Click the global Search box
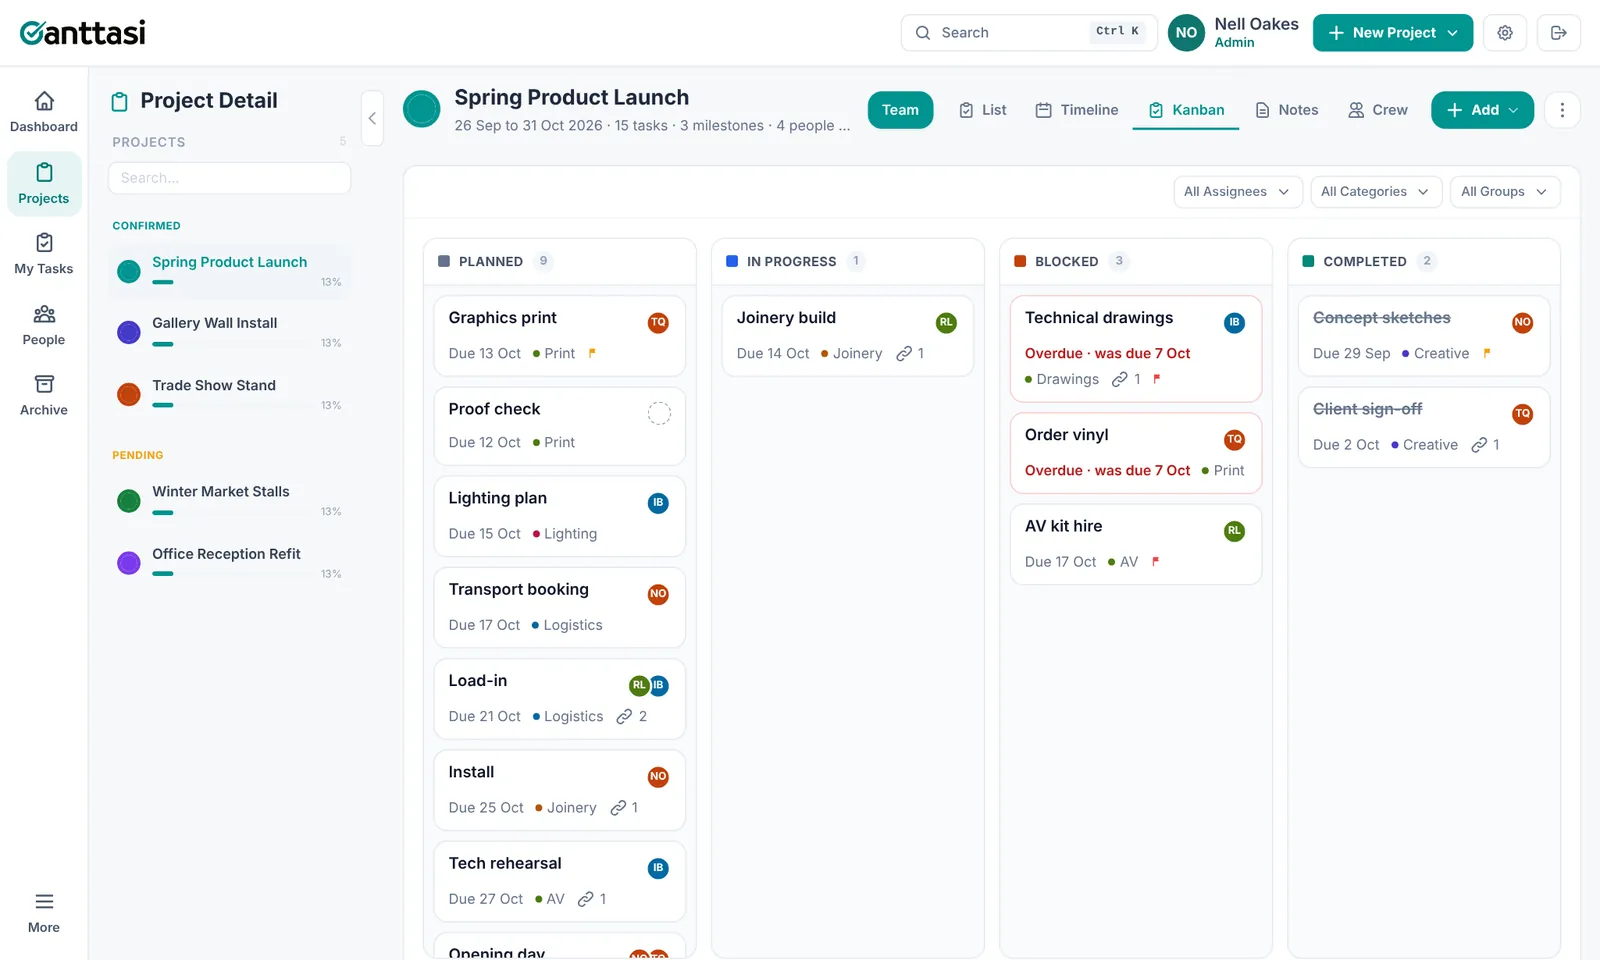Image resolution: width=1600 pixels, height=960 pixels. 1029,33
